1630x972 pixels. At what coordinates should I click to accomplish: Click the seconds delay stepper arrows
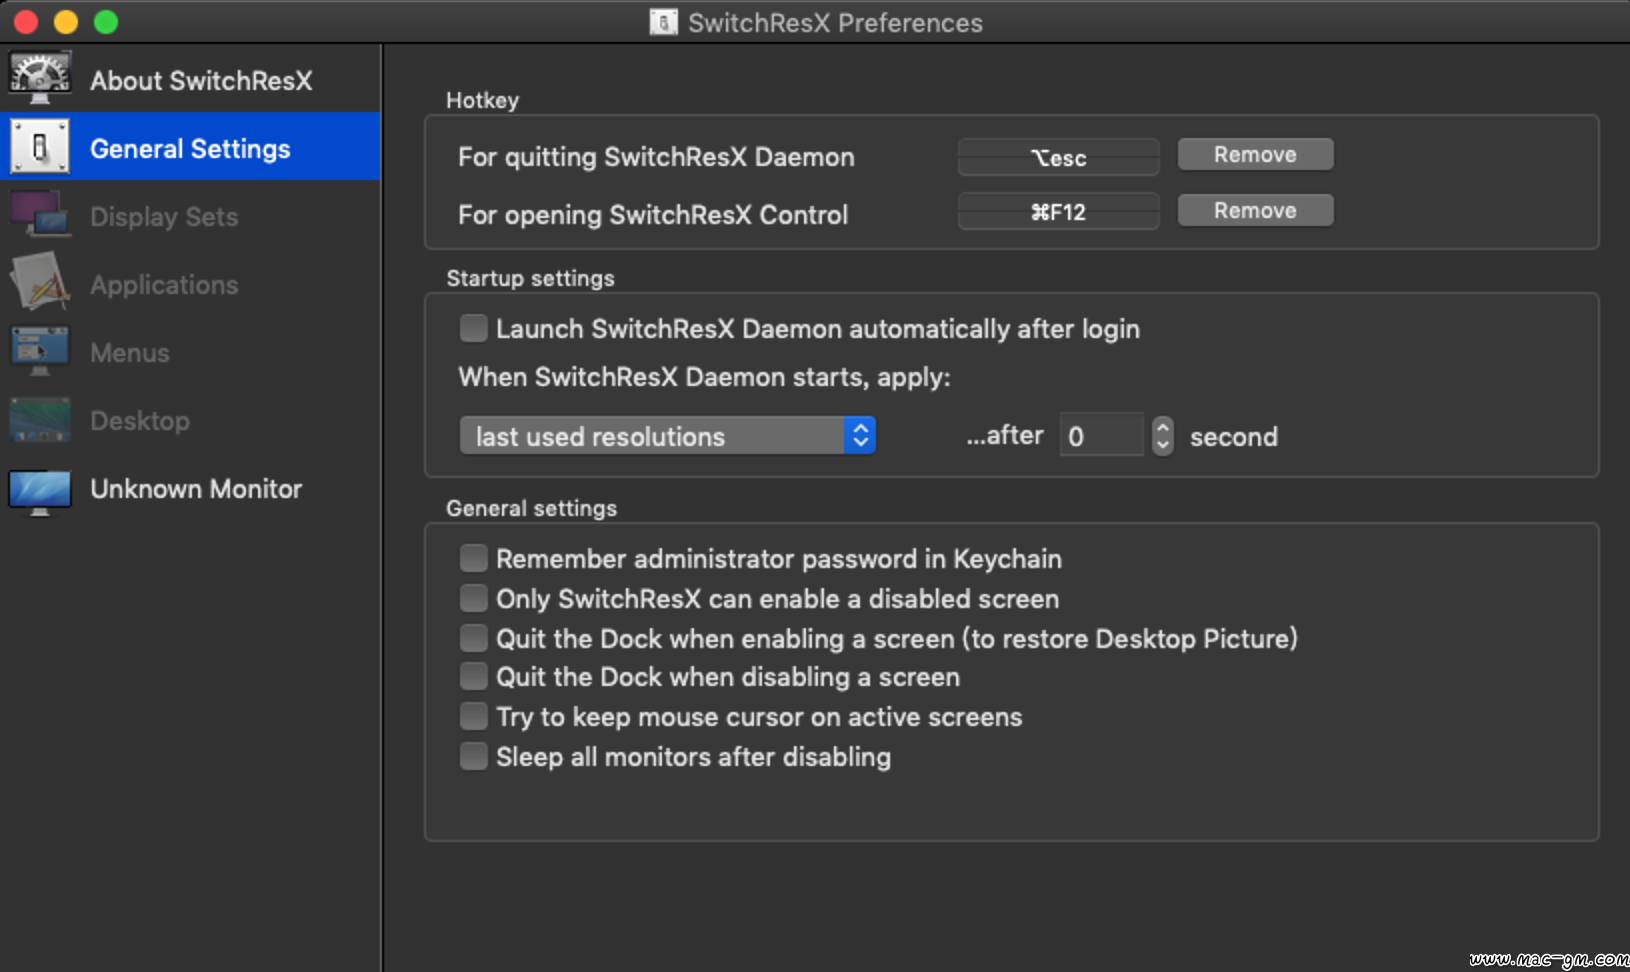pyautogui.click(x=1162, y=436)
